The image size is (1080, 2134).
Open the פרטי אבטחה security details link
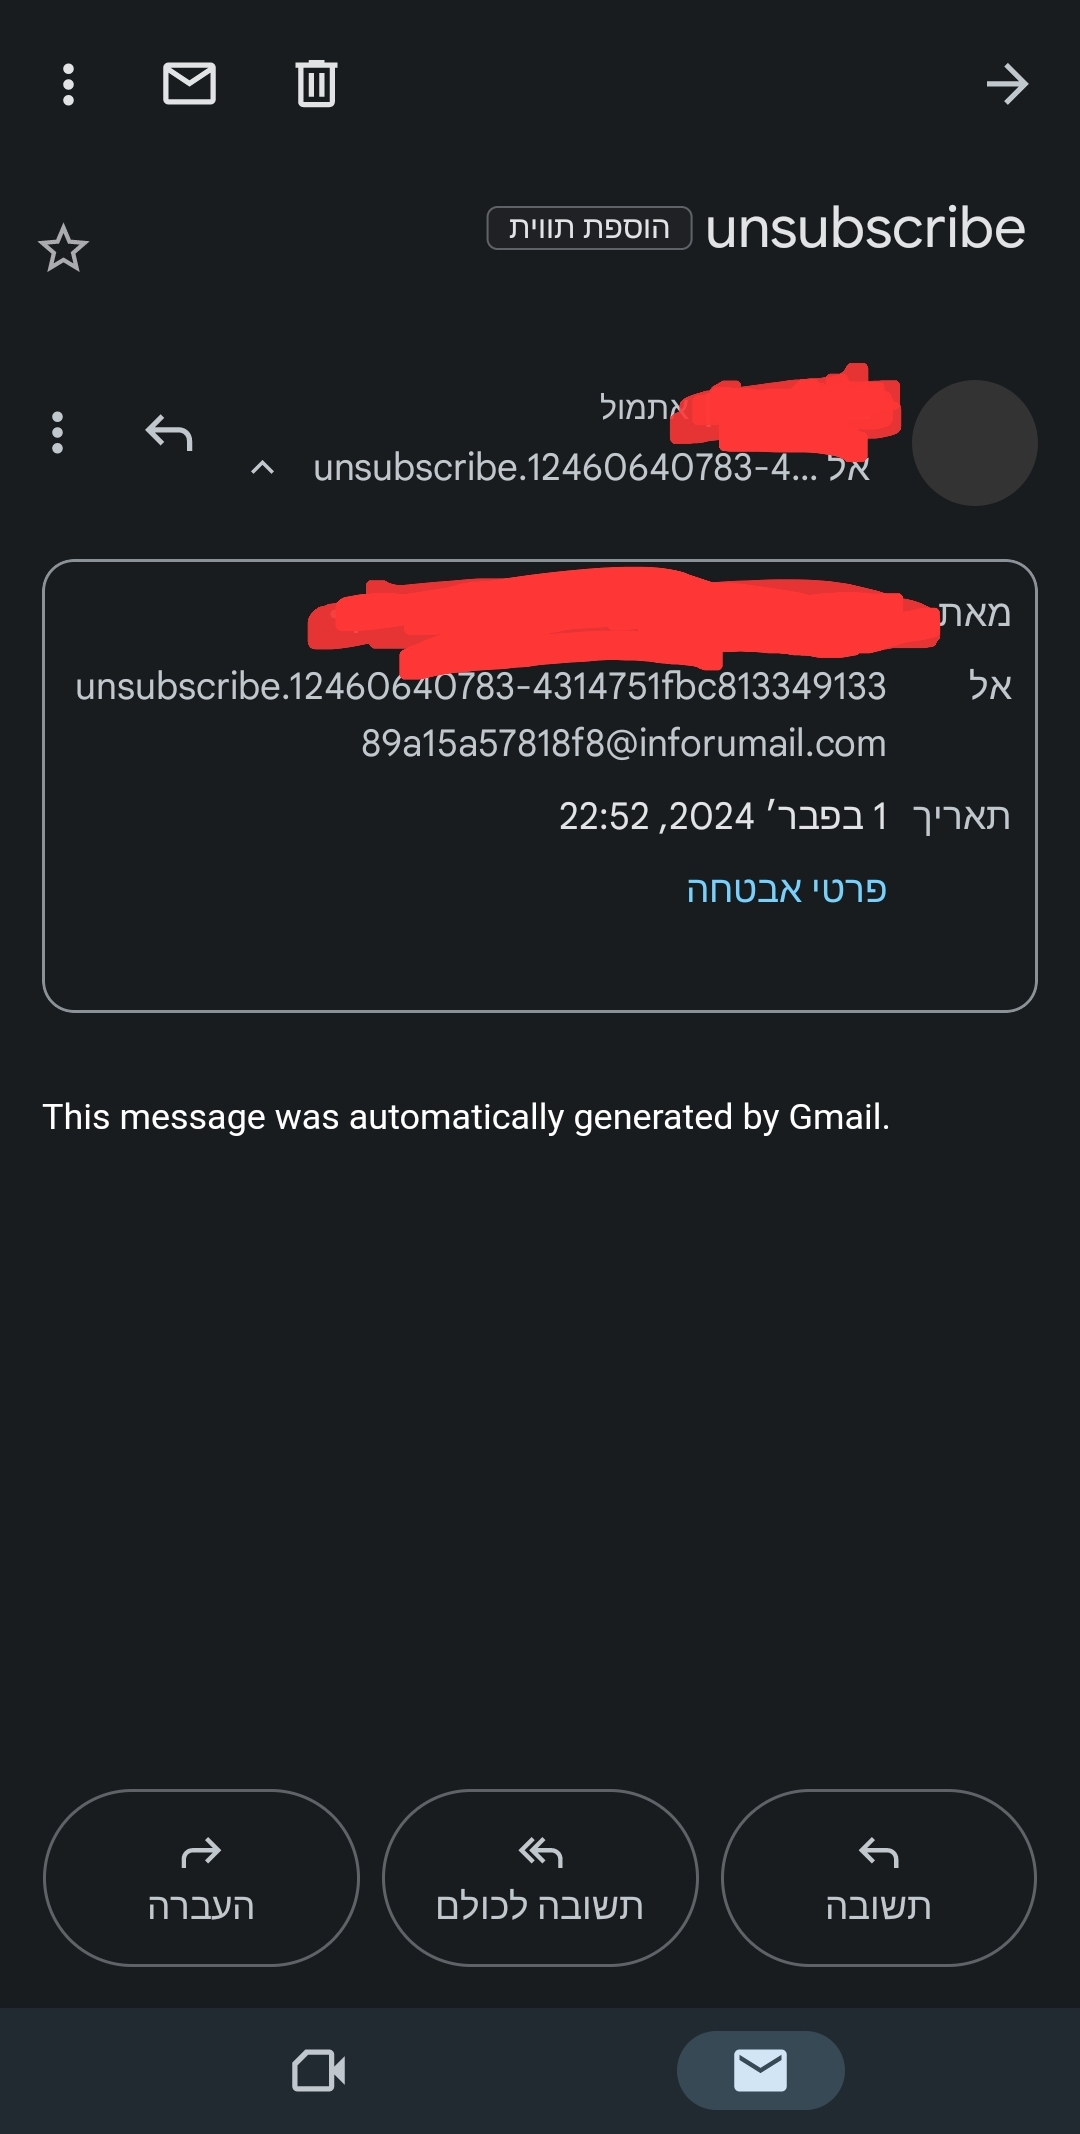click(x=786, y=889)
